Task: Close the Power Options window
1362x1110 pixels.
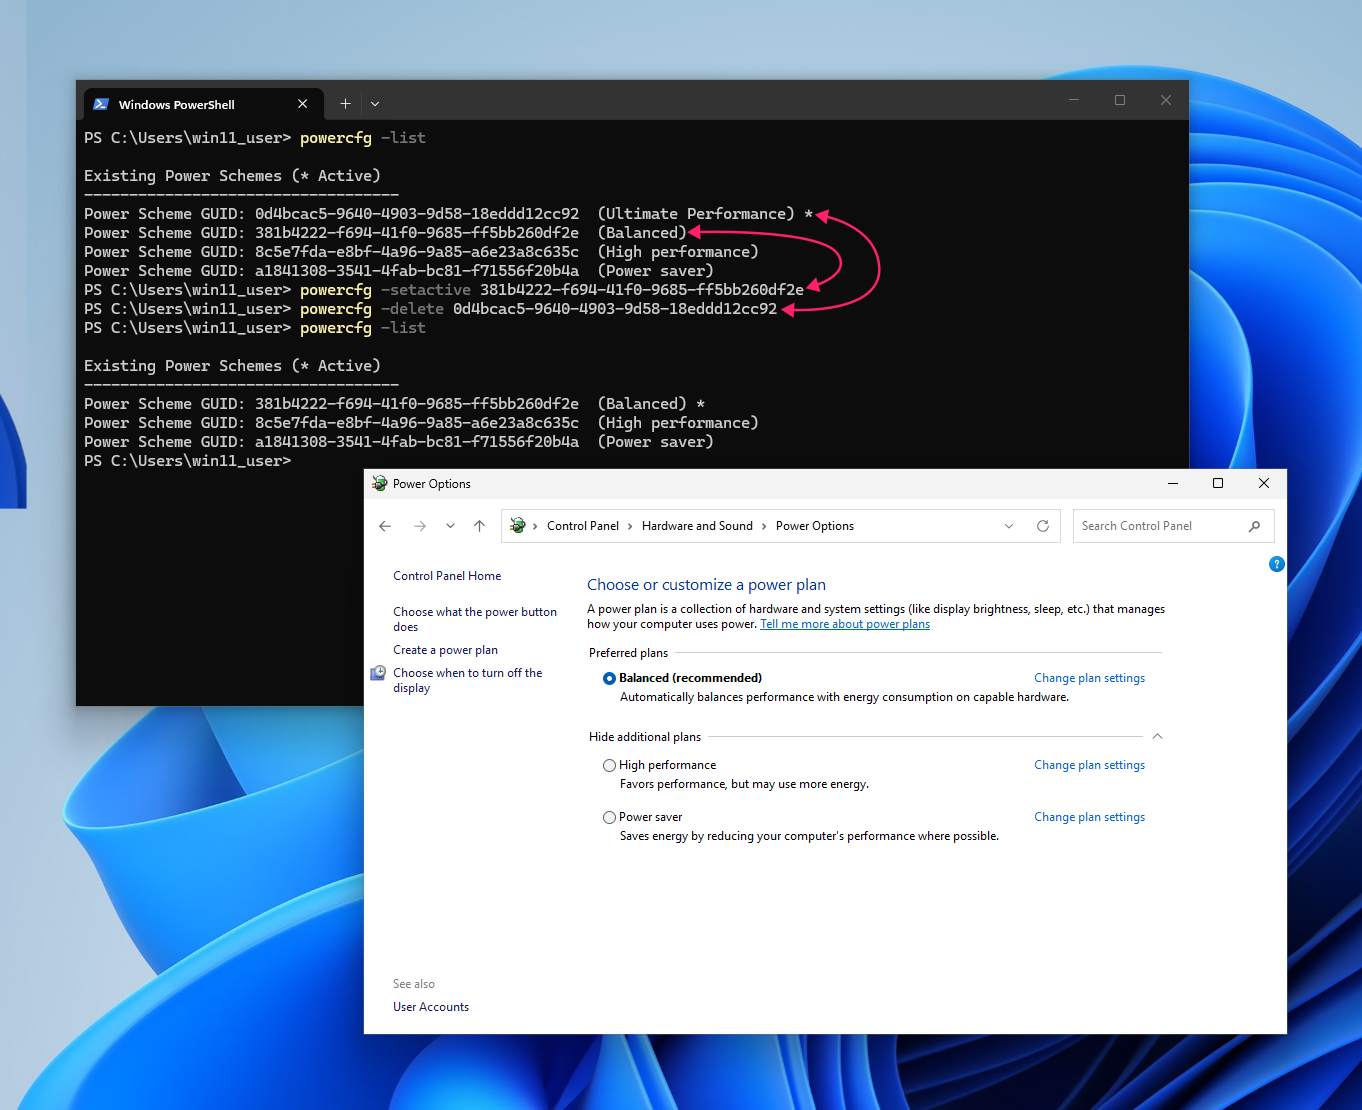Action: [x=1264, y=483]
